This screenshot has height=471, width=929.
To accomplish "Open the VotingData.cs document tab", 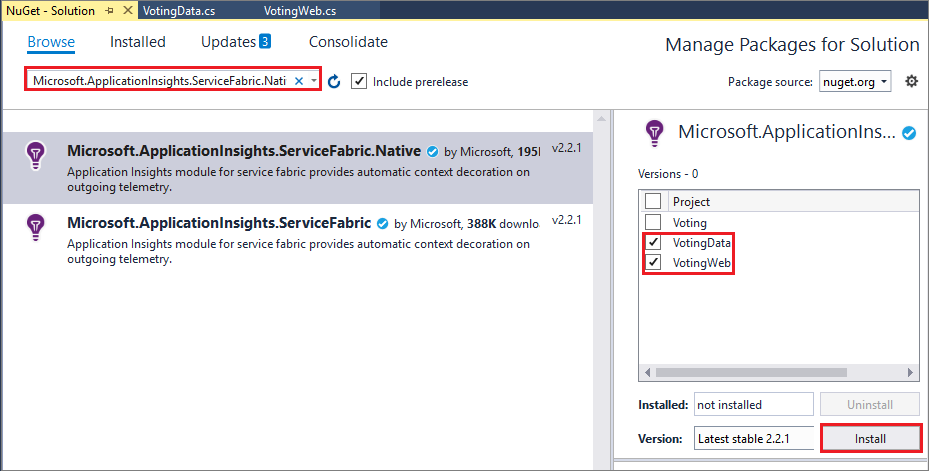I will point(179,11).
